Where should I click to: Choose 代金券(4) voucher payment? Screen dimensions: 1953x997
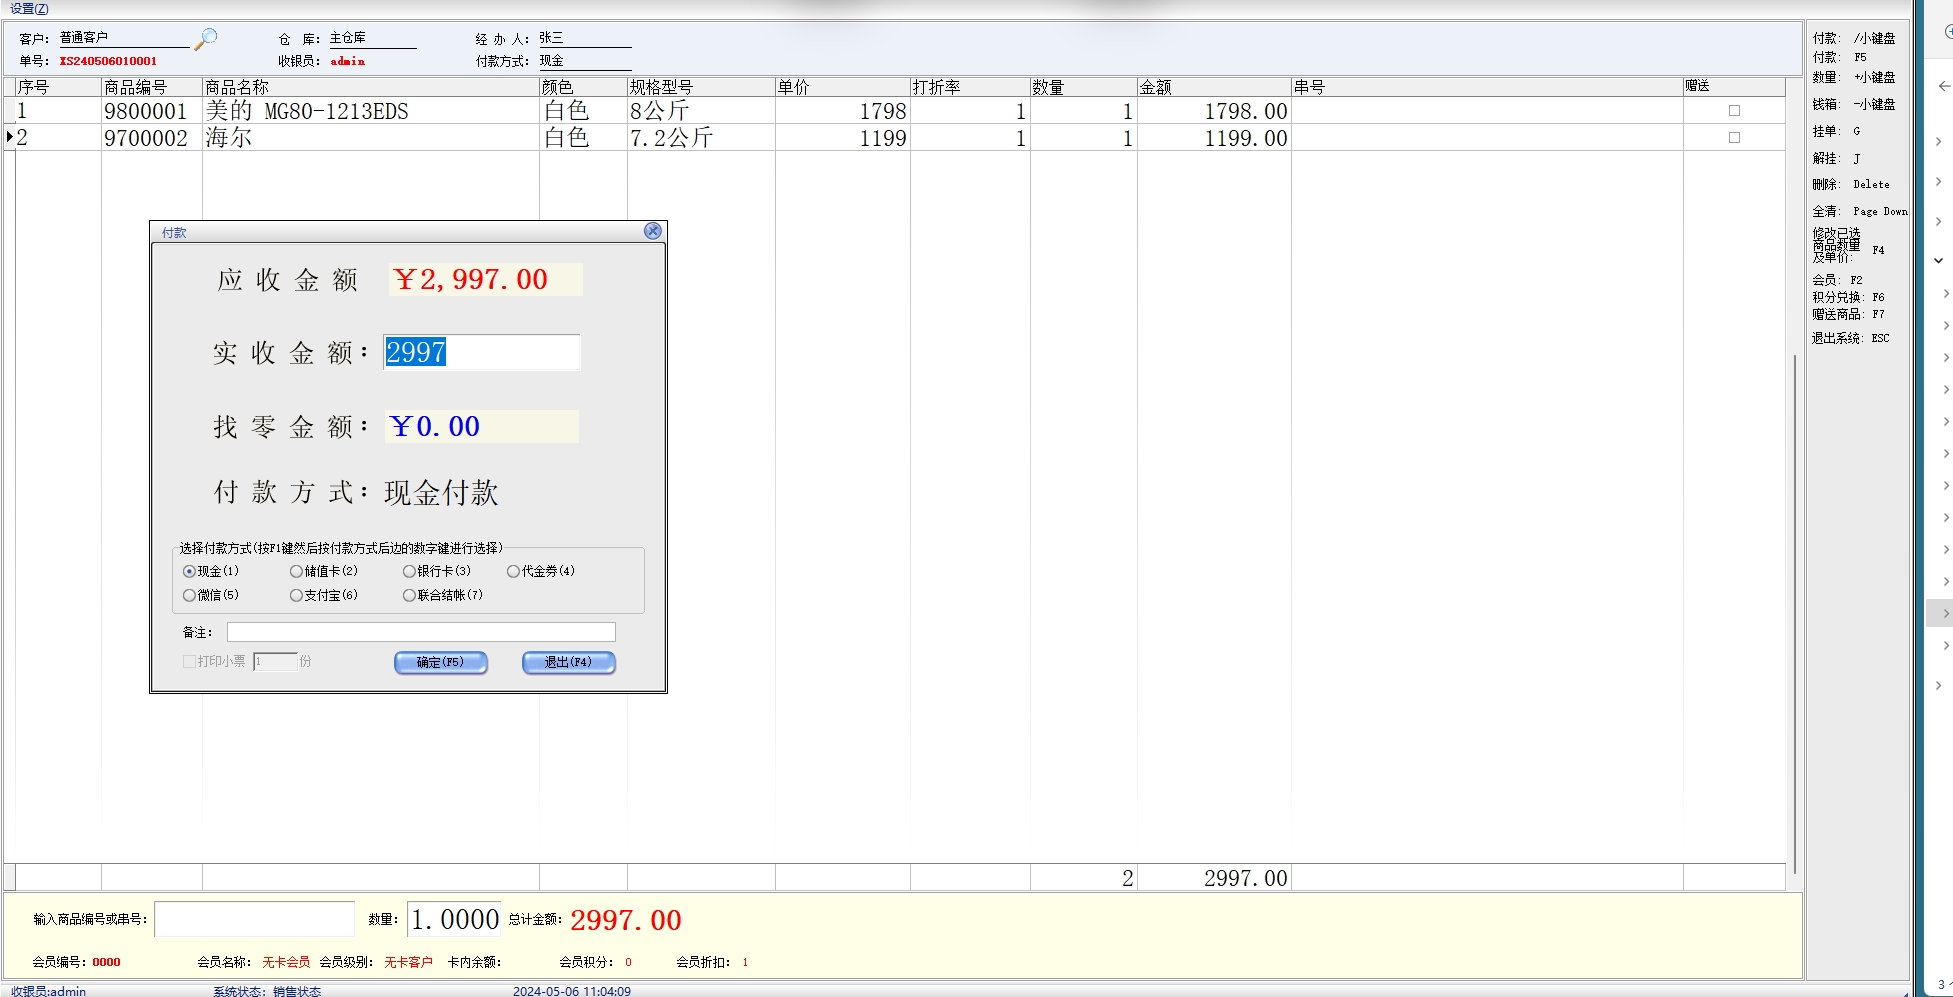(x=513, y=571)
